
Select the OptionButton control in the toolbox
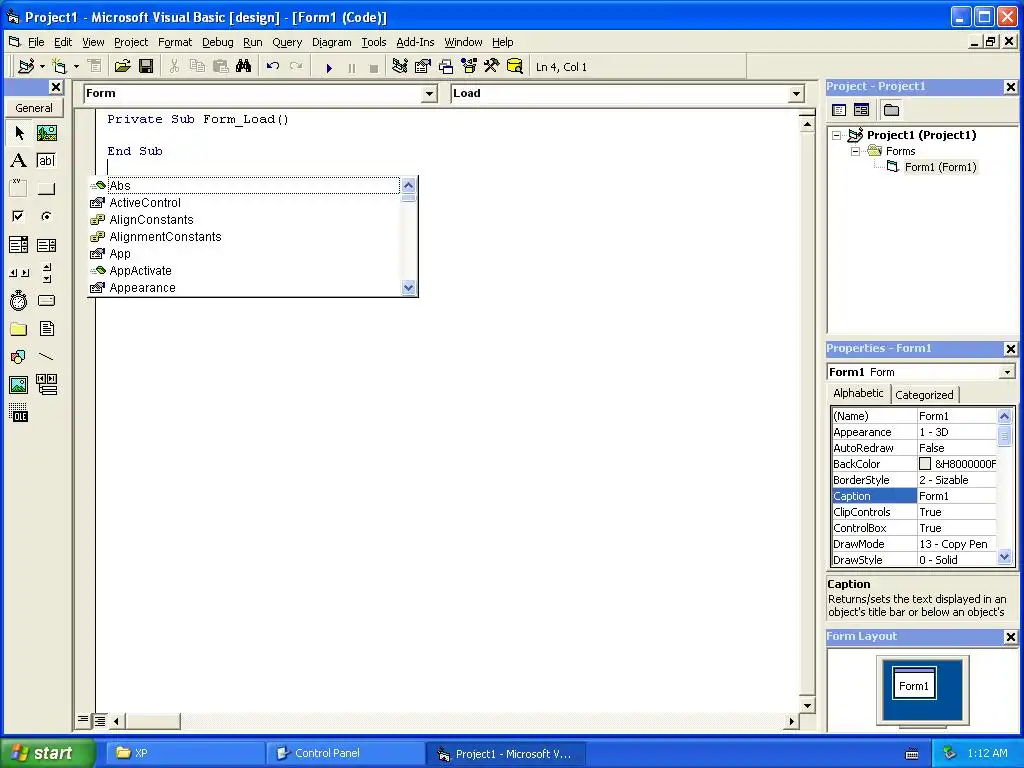click(46, 216)
